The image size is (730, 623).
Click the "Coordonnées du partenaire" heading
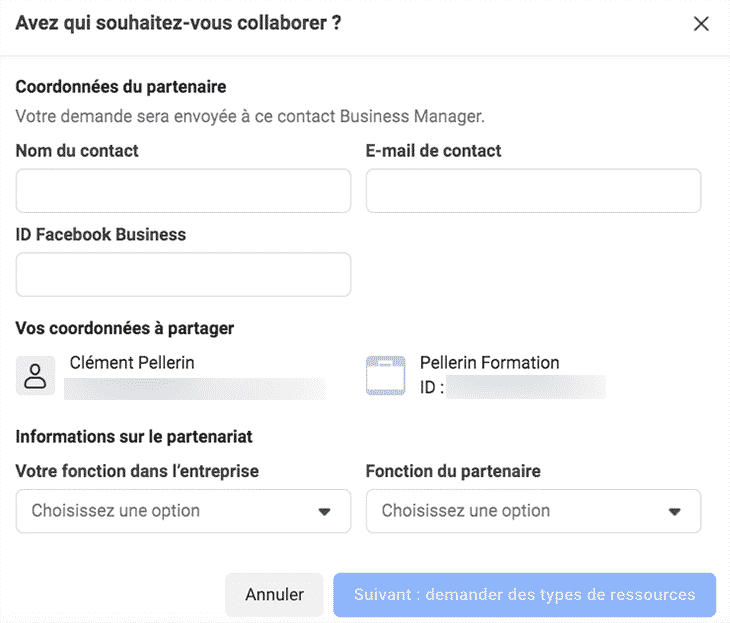[x=121, y=88]
